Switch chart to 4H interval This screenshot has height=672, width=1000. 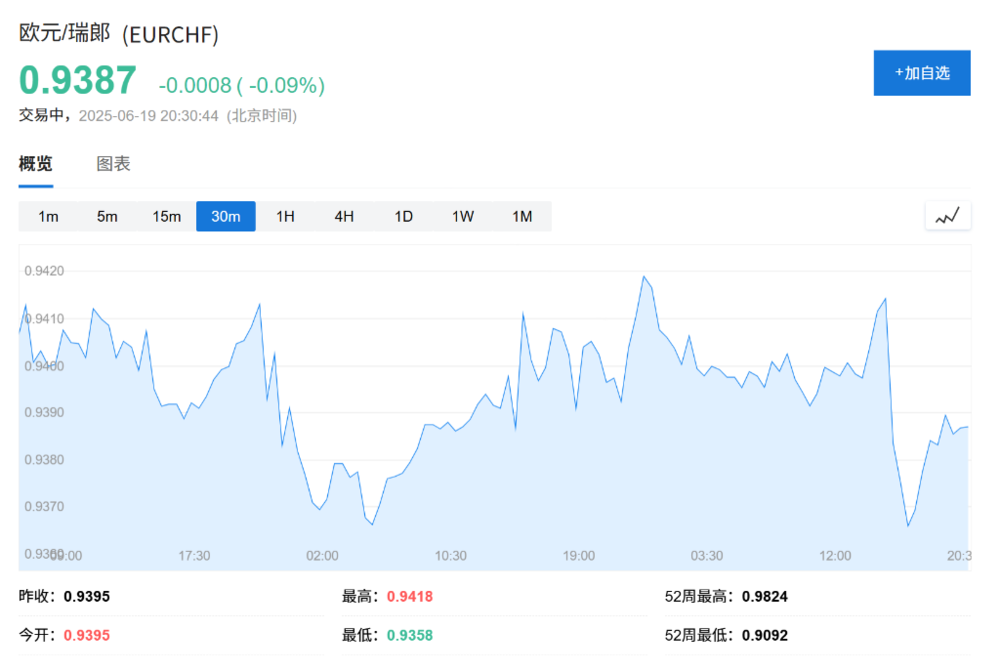pos(344,216)
